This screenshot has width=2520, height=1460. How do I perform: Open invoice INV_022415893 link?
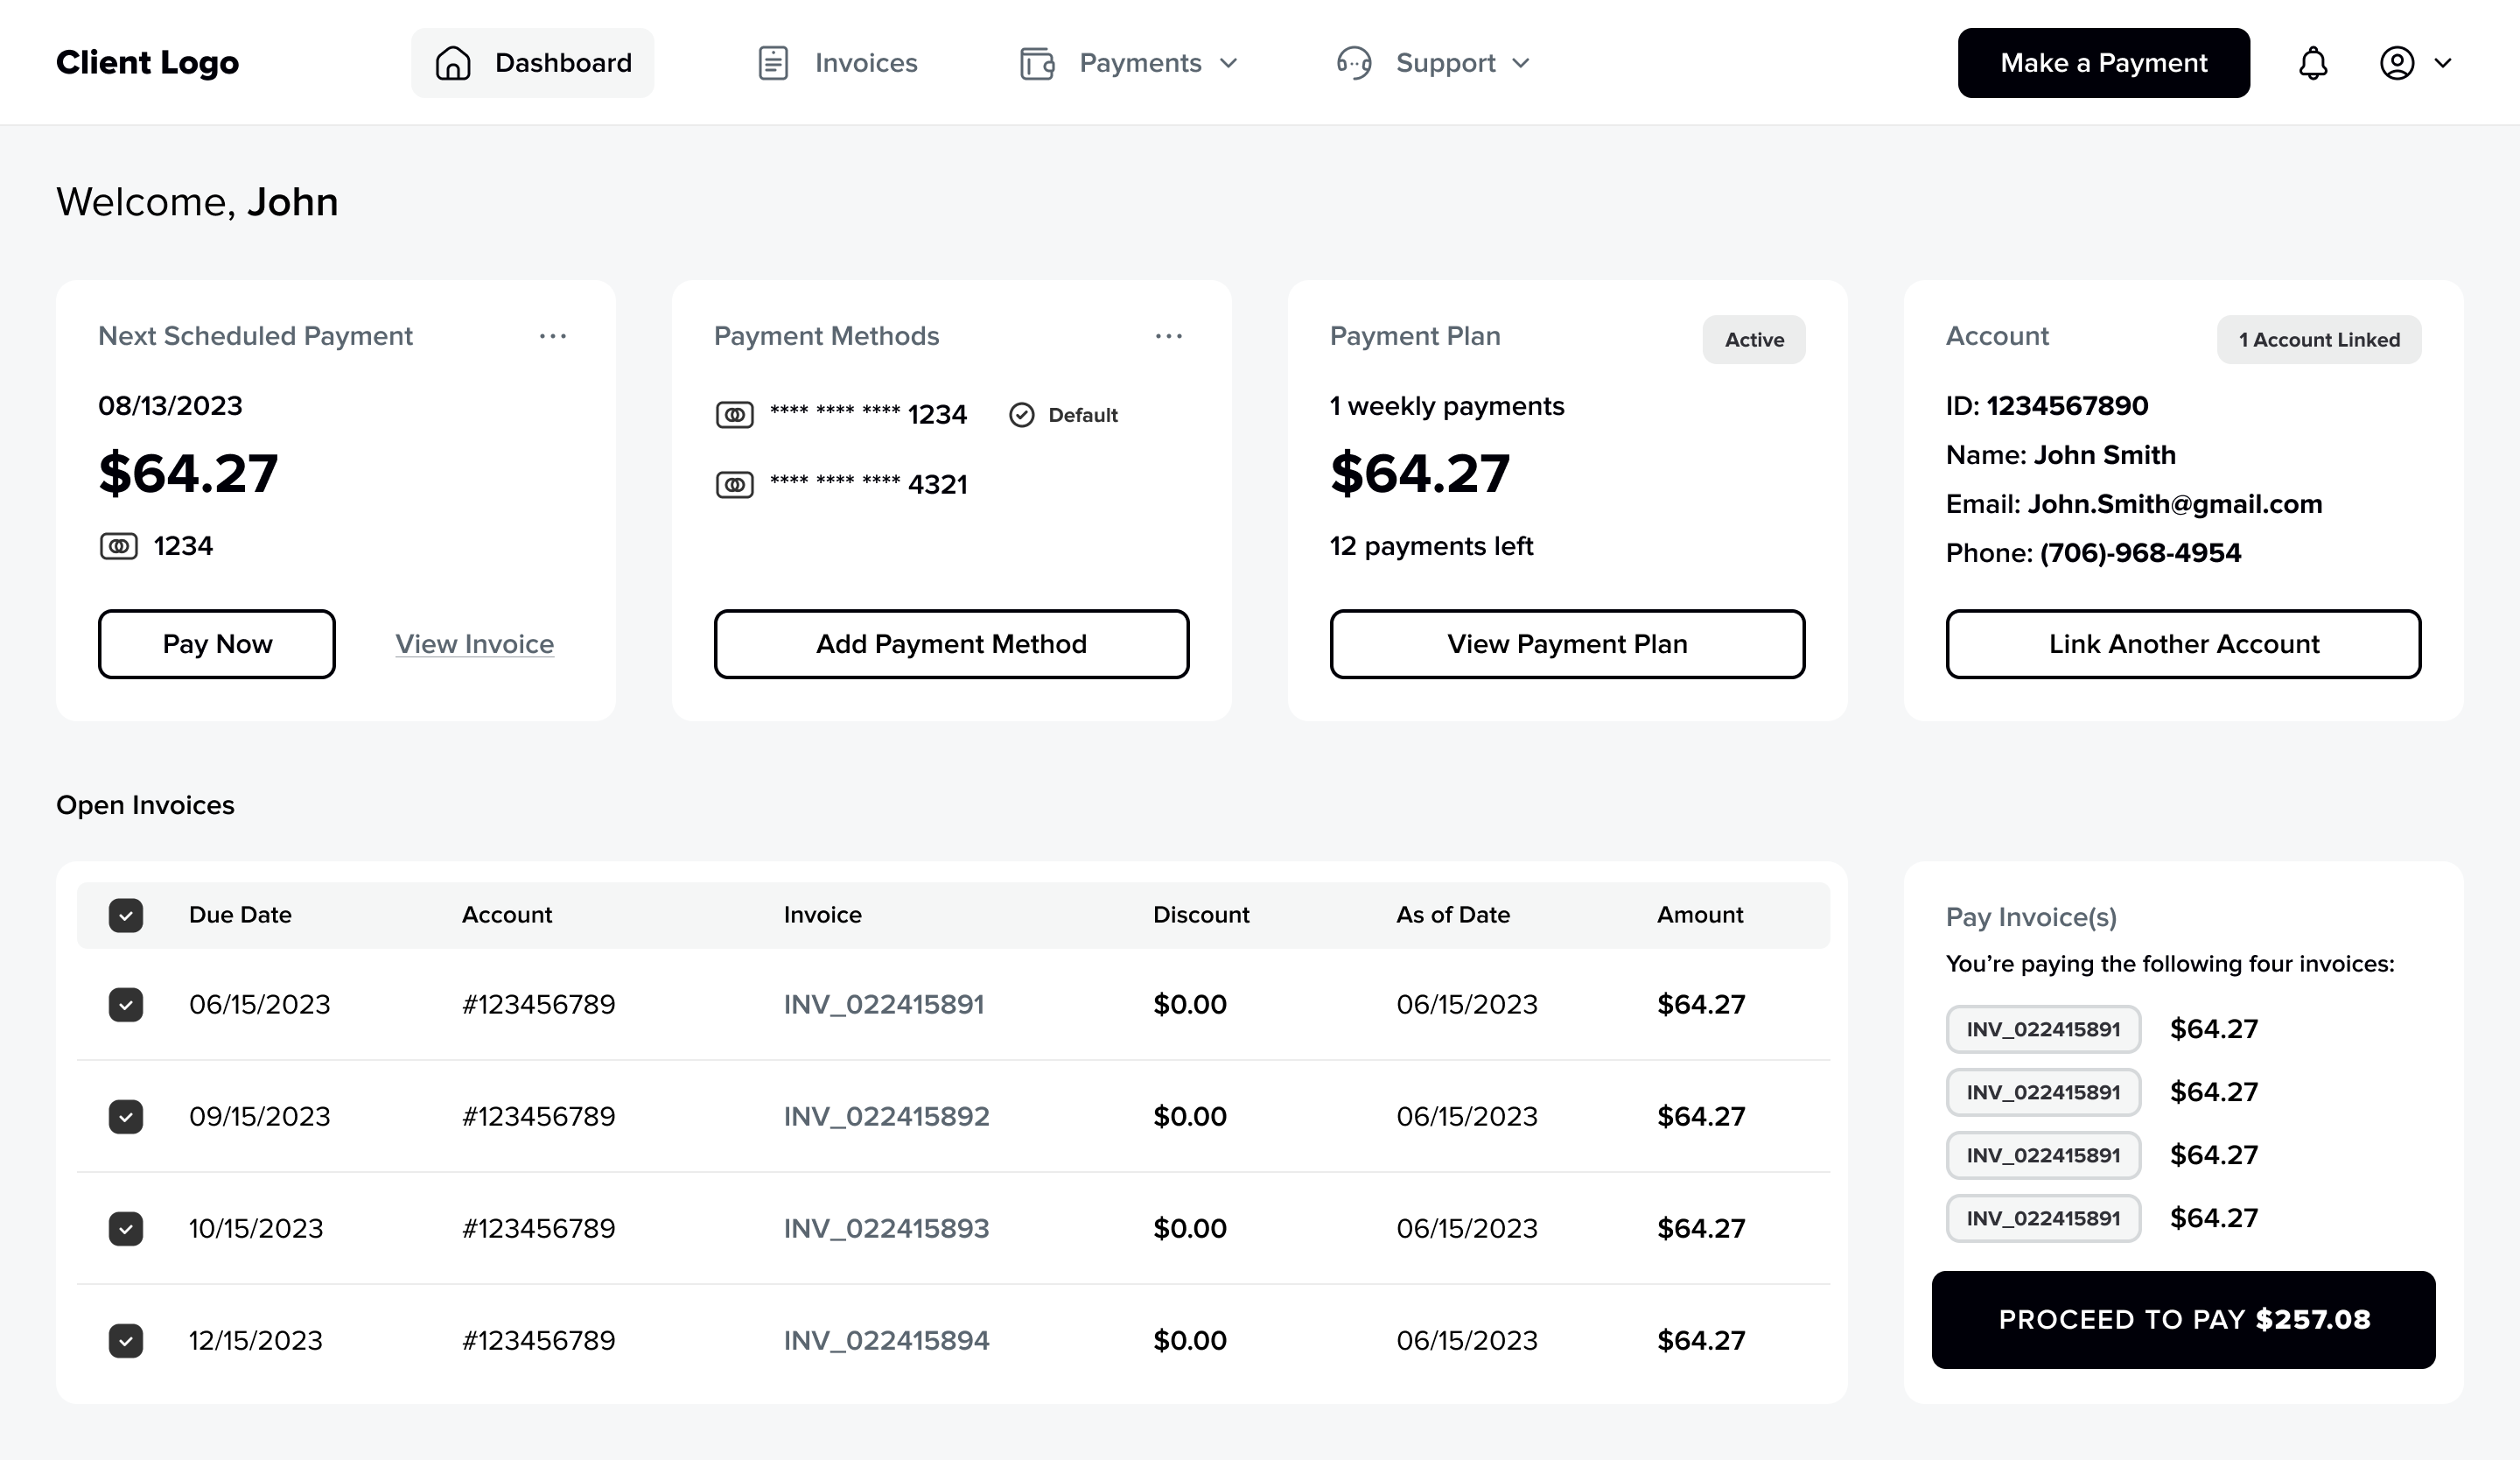886,1228
